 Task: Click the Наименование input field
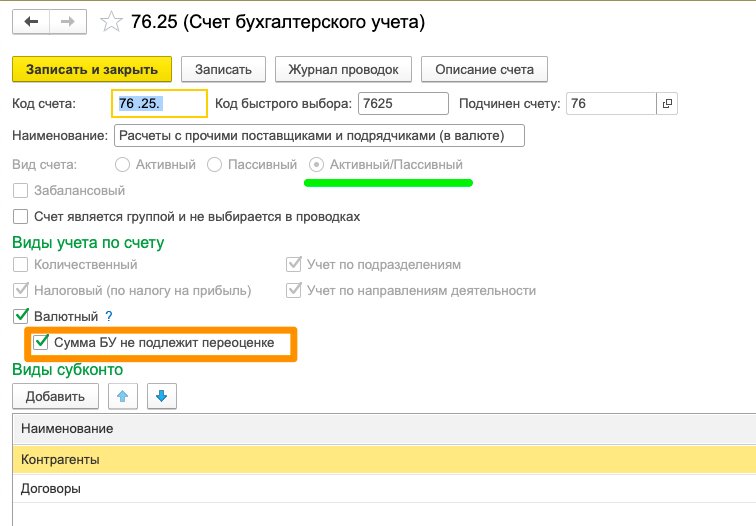319,135
